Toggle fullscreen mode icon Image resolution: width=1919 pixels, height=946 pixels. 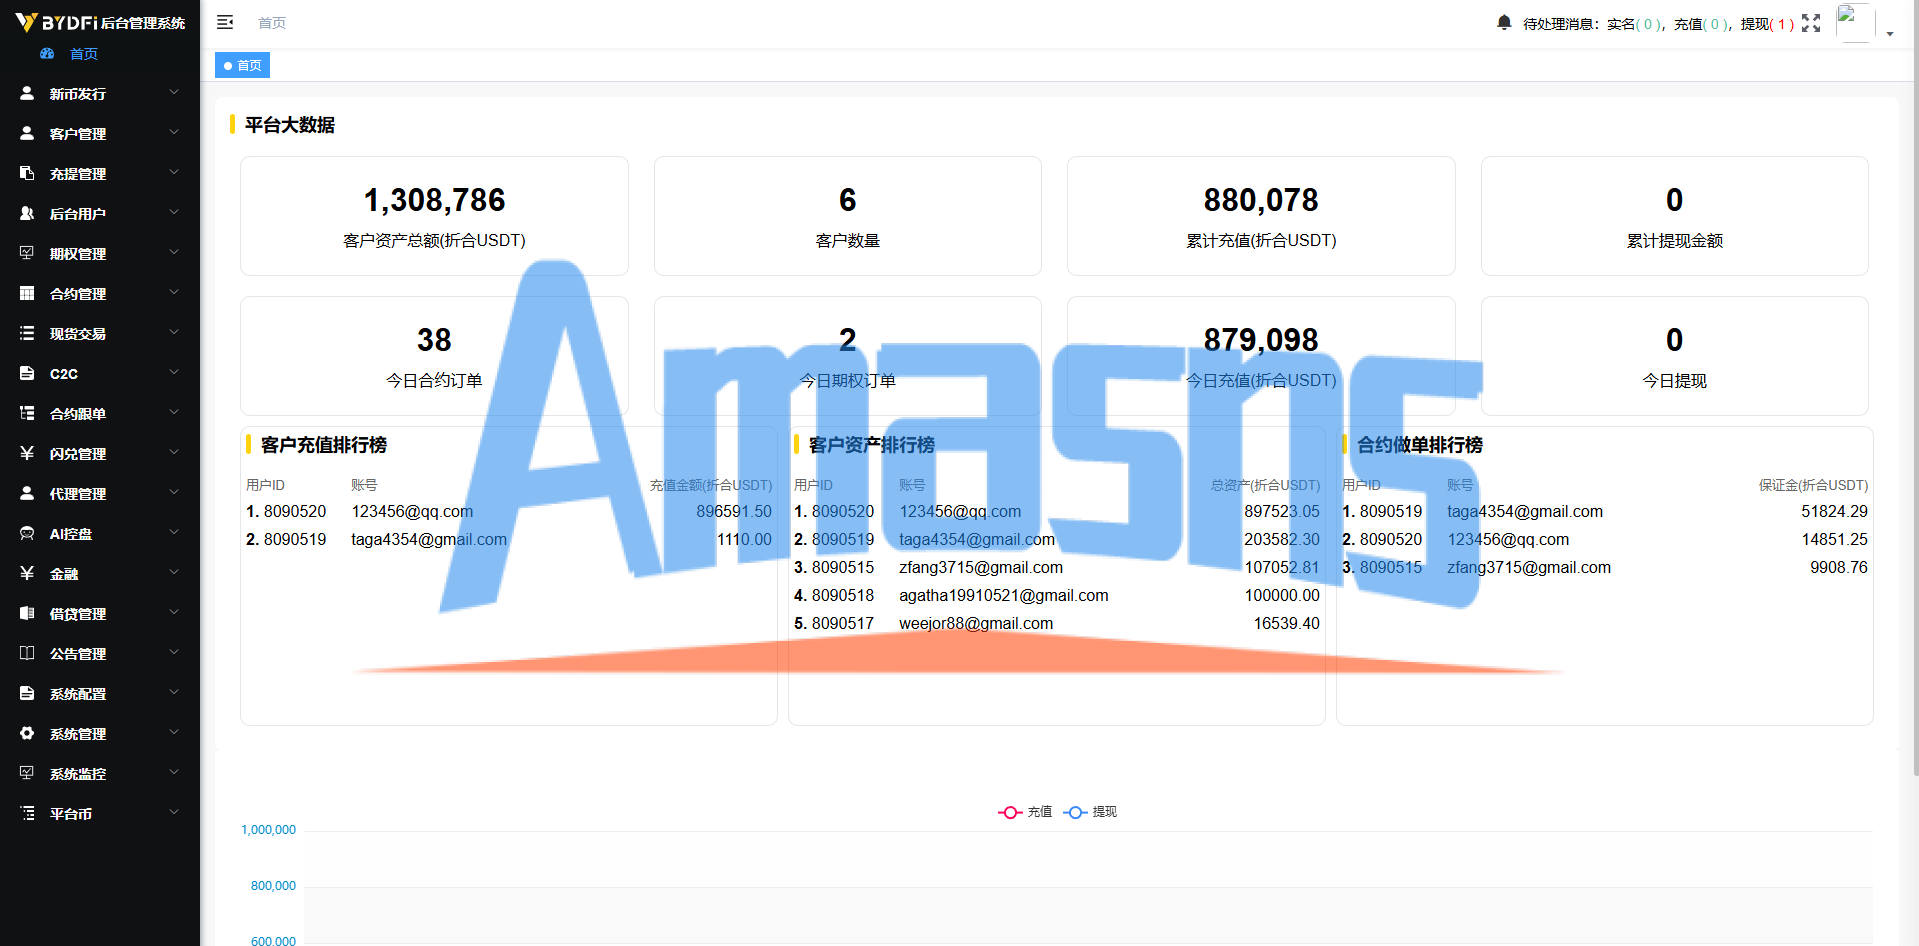pyautogui.click(x=1811, y=23)
